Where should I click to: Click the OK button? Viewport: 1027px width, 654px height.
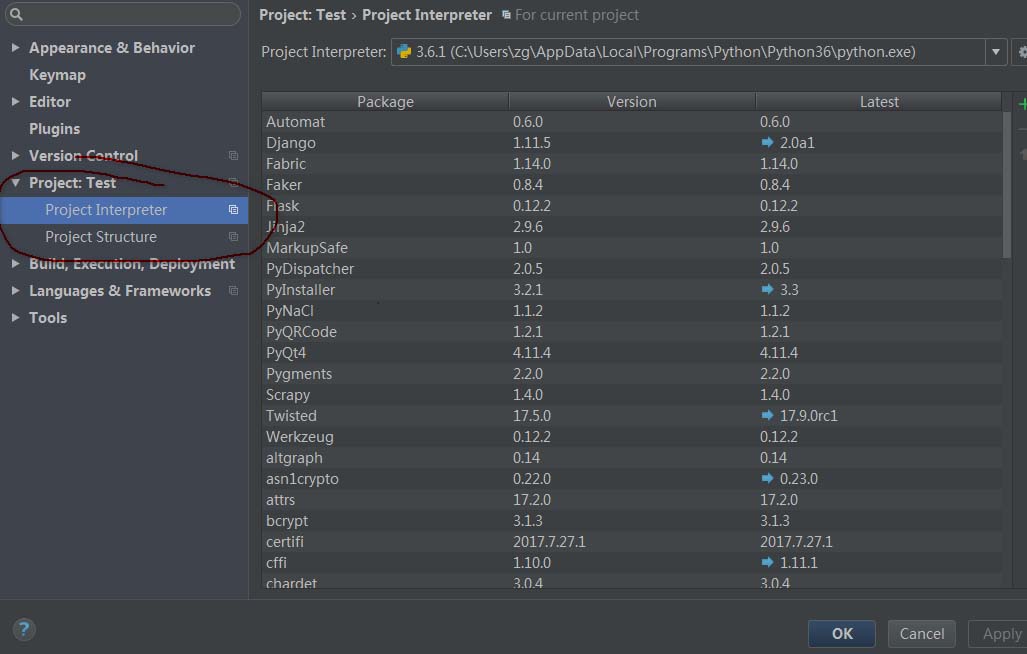click(x=842, y=634)
